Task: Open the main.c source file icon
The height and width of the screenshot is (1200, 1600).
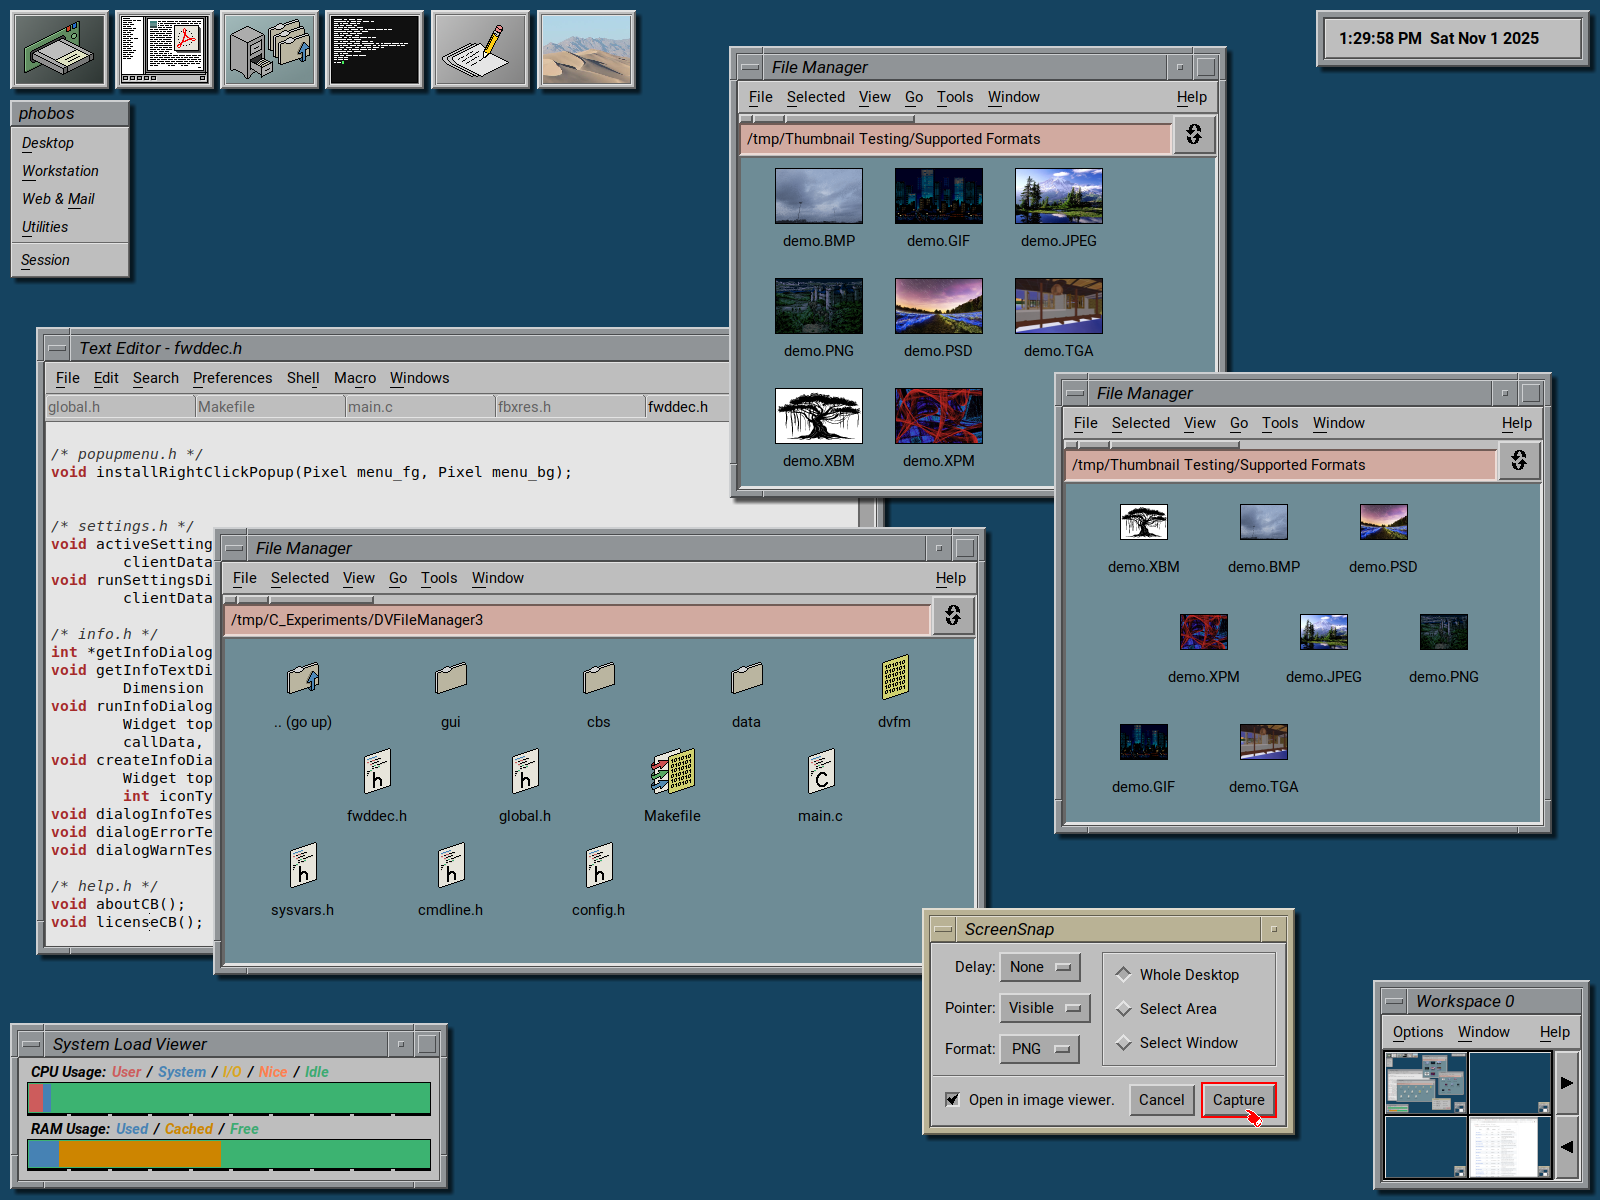Action: tap(820, 772)
